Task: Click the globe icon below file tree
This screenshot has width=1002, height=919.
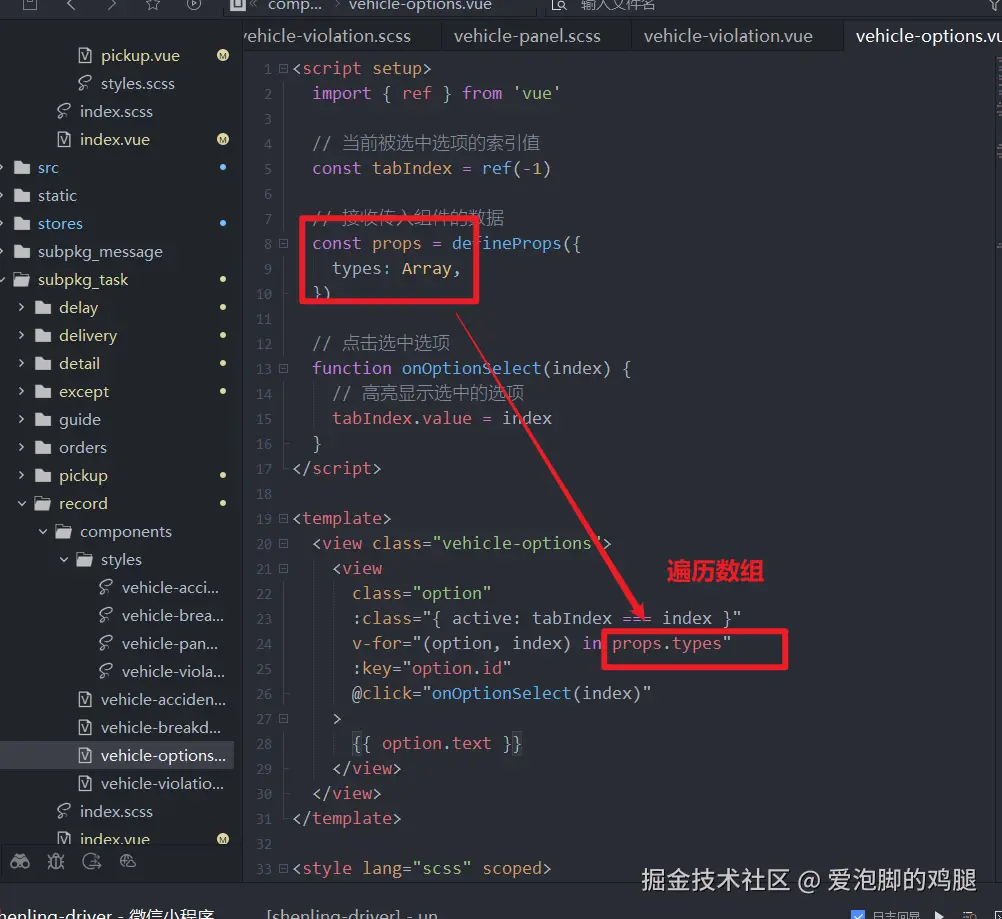Action: (128, 861)
